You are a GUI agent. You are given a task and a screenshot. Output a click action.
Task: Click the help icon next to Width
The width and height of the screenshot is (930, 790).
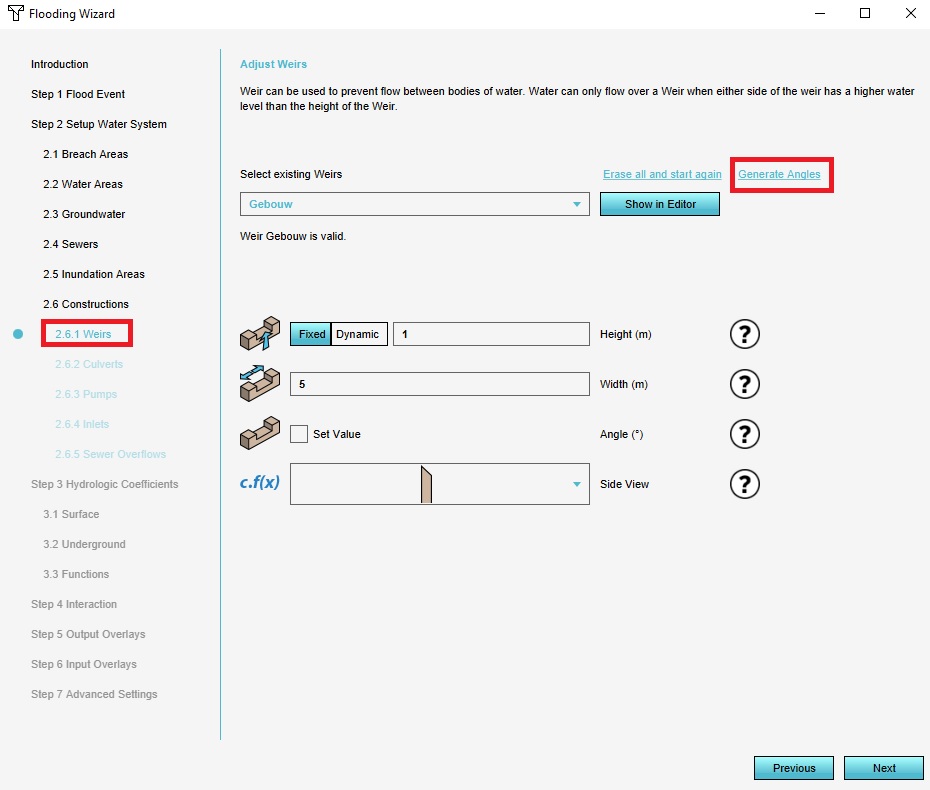pyautogui.click(x=745, y=384)
